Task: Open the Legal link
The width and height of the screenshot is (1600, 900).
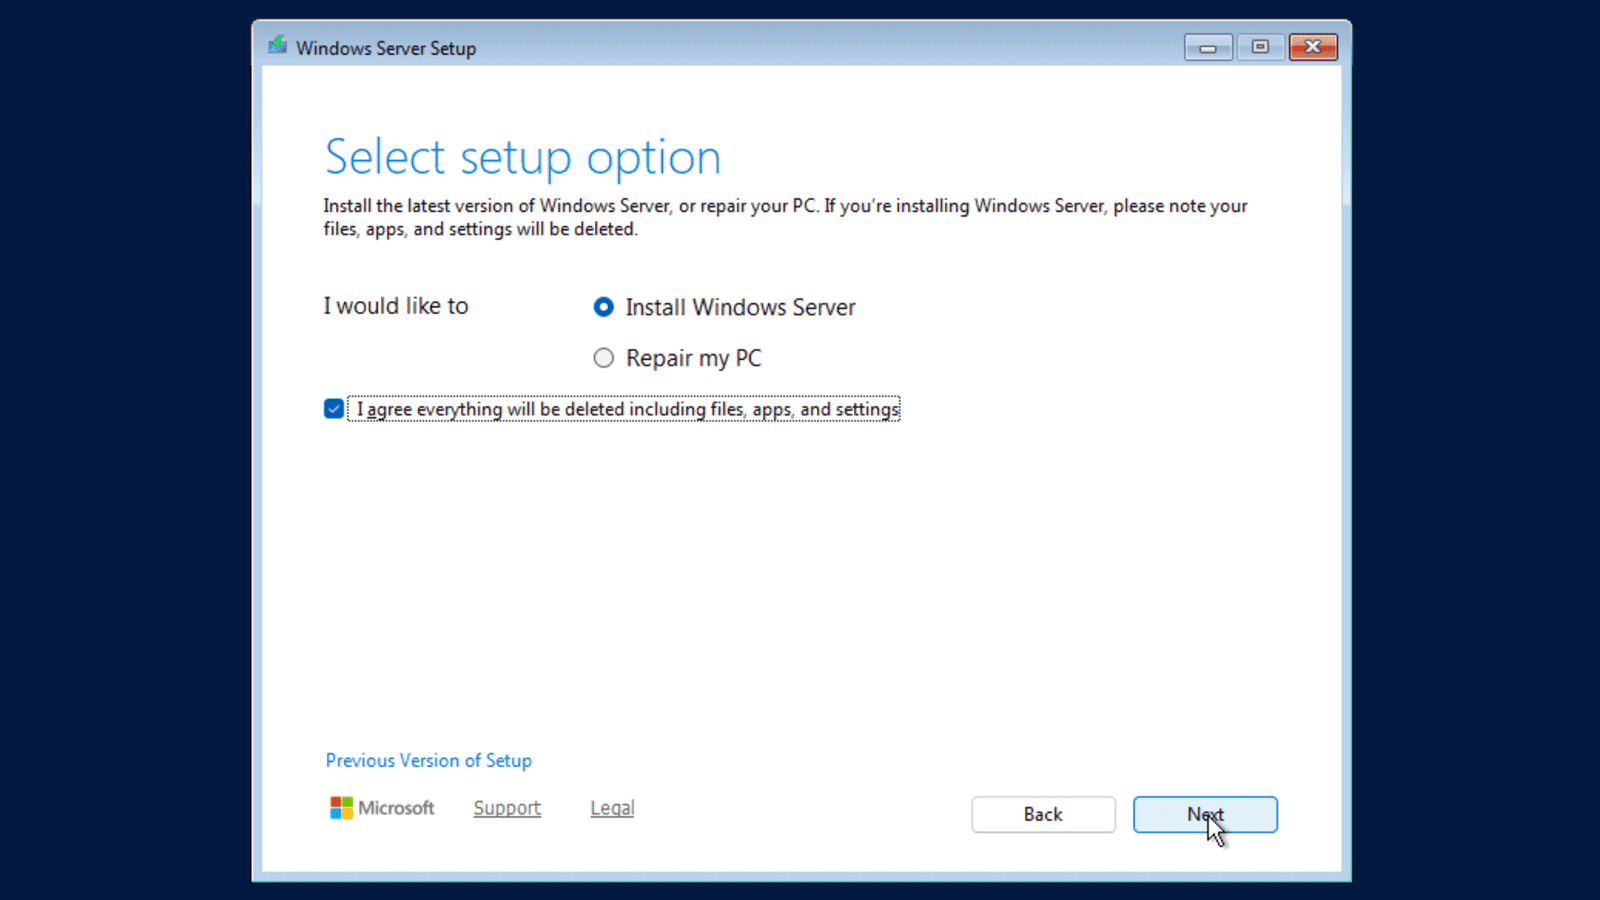Action: click(x=612, y=808)
